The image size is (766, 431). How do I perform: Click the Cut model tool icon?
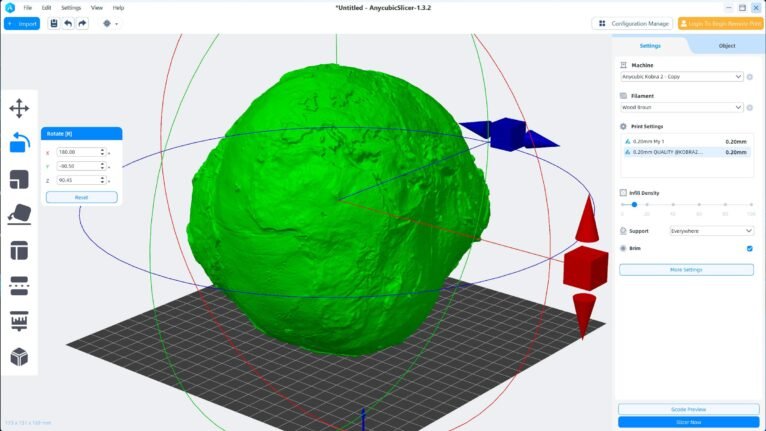pyautogui.click(x=19, y=286)
